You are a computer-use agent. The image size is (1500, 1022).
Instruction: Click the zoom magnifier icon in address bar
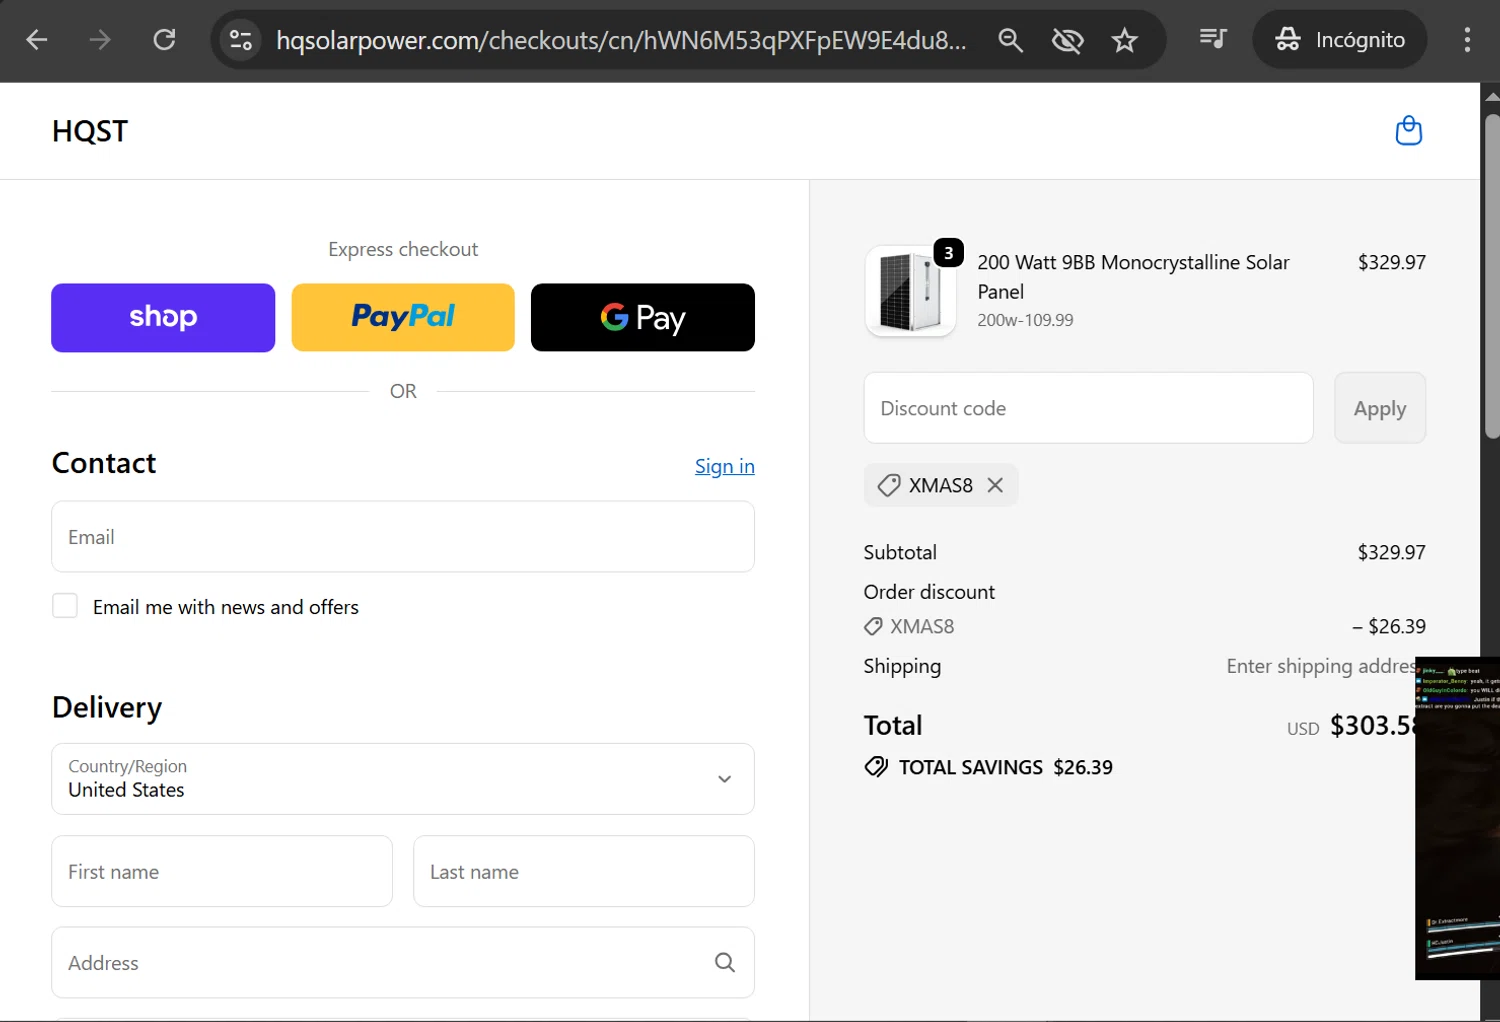pos(1010,40)
